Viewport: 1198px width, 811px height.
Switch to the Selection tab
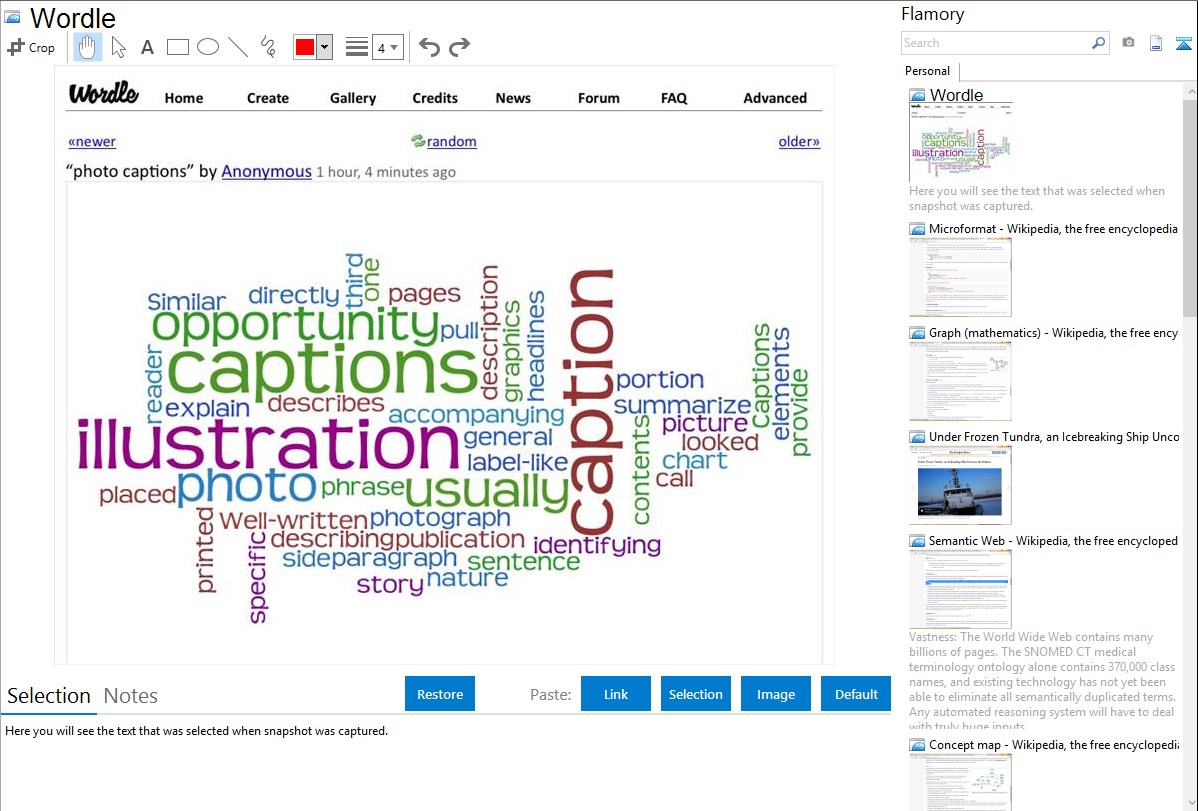pyautogui.click(x=49, y=696)
